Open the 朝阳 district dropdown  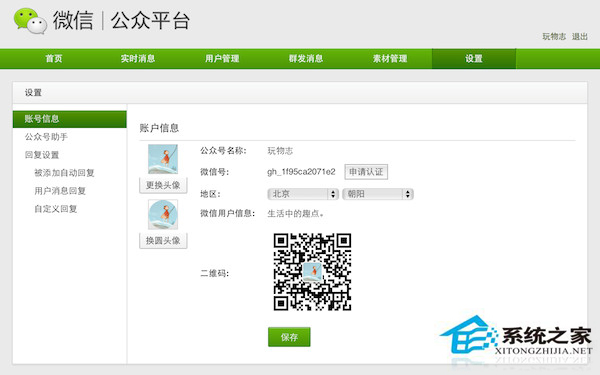click(x=378, y=194)
